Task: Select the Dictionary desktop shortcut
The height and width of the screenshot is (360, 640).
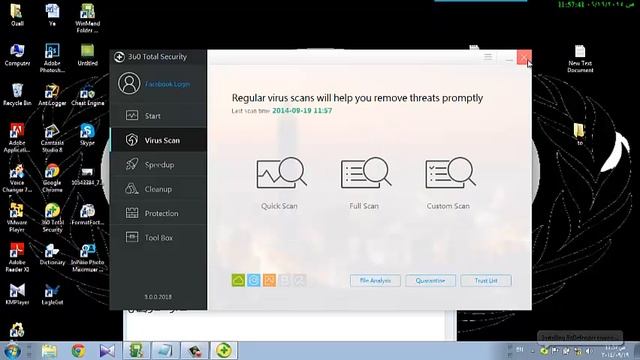Action: 52,254
